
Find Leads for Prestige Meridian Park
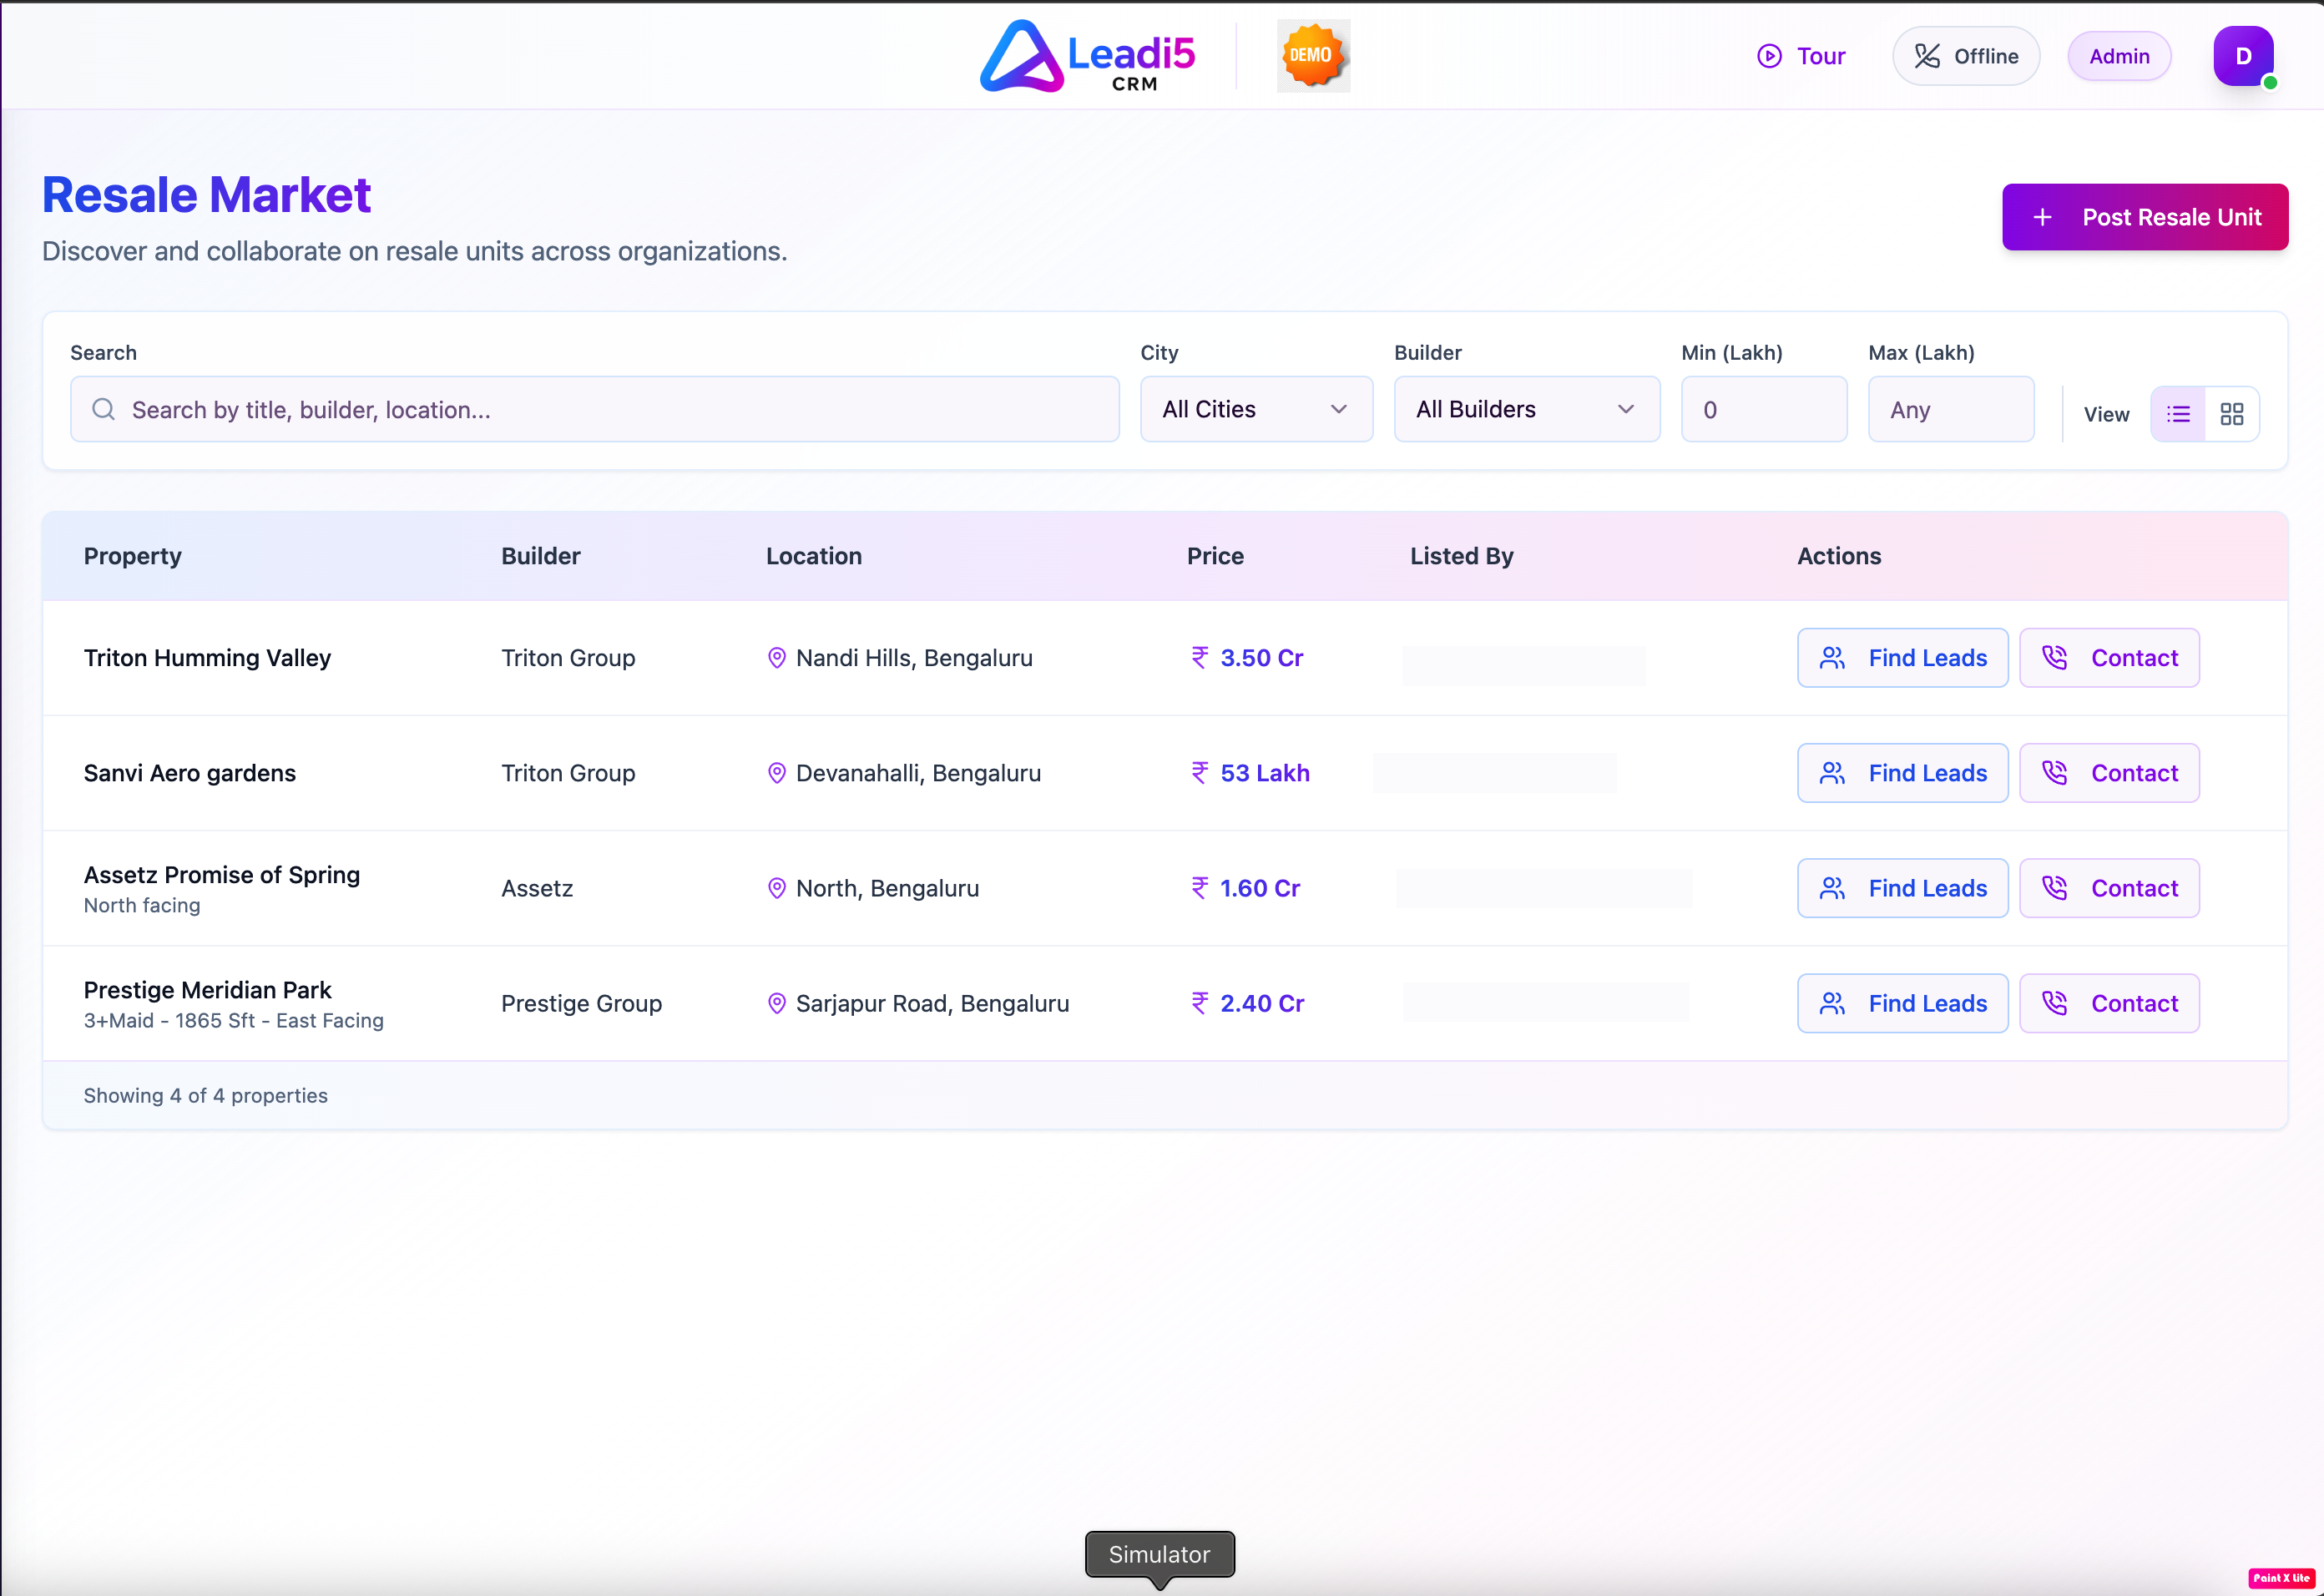point(1903,1003)
